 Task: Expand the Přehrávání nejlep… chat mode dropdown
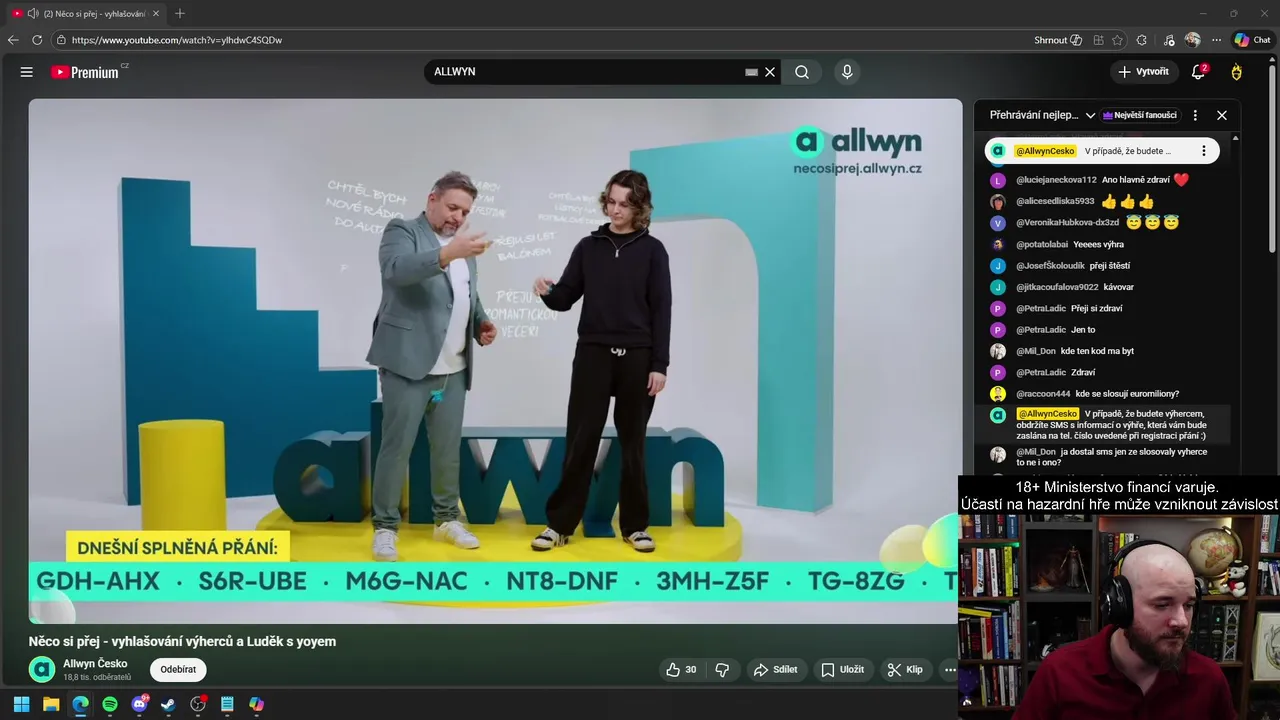pos(1043,115)
